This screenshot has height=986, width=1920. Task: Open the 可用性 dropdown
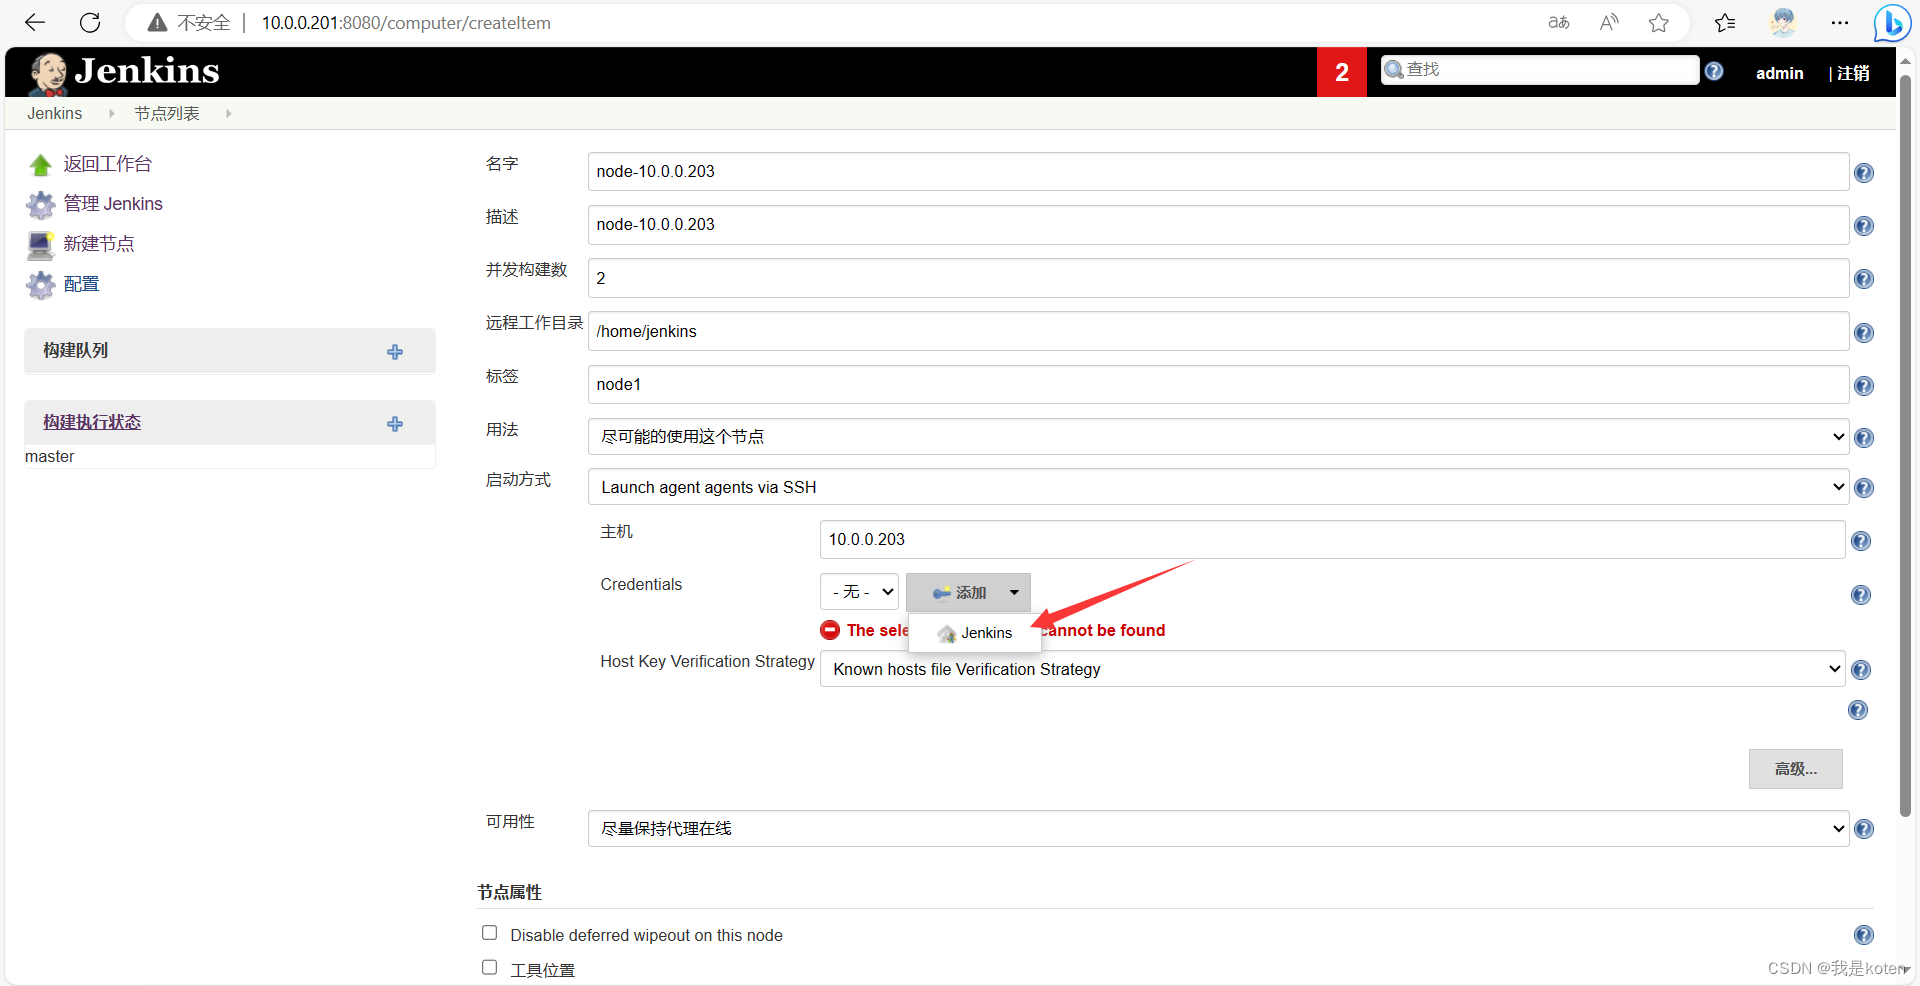(1218, 828)
